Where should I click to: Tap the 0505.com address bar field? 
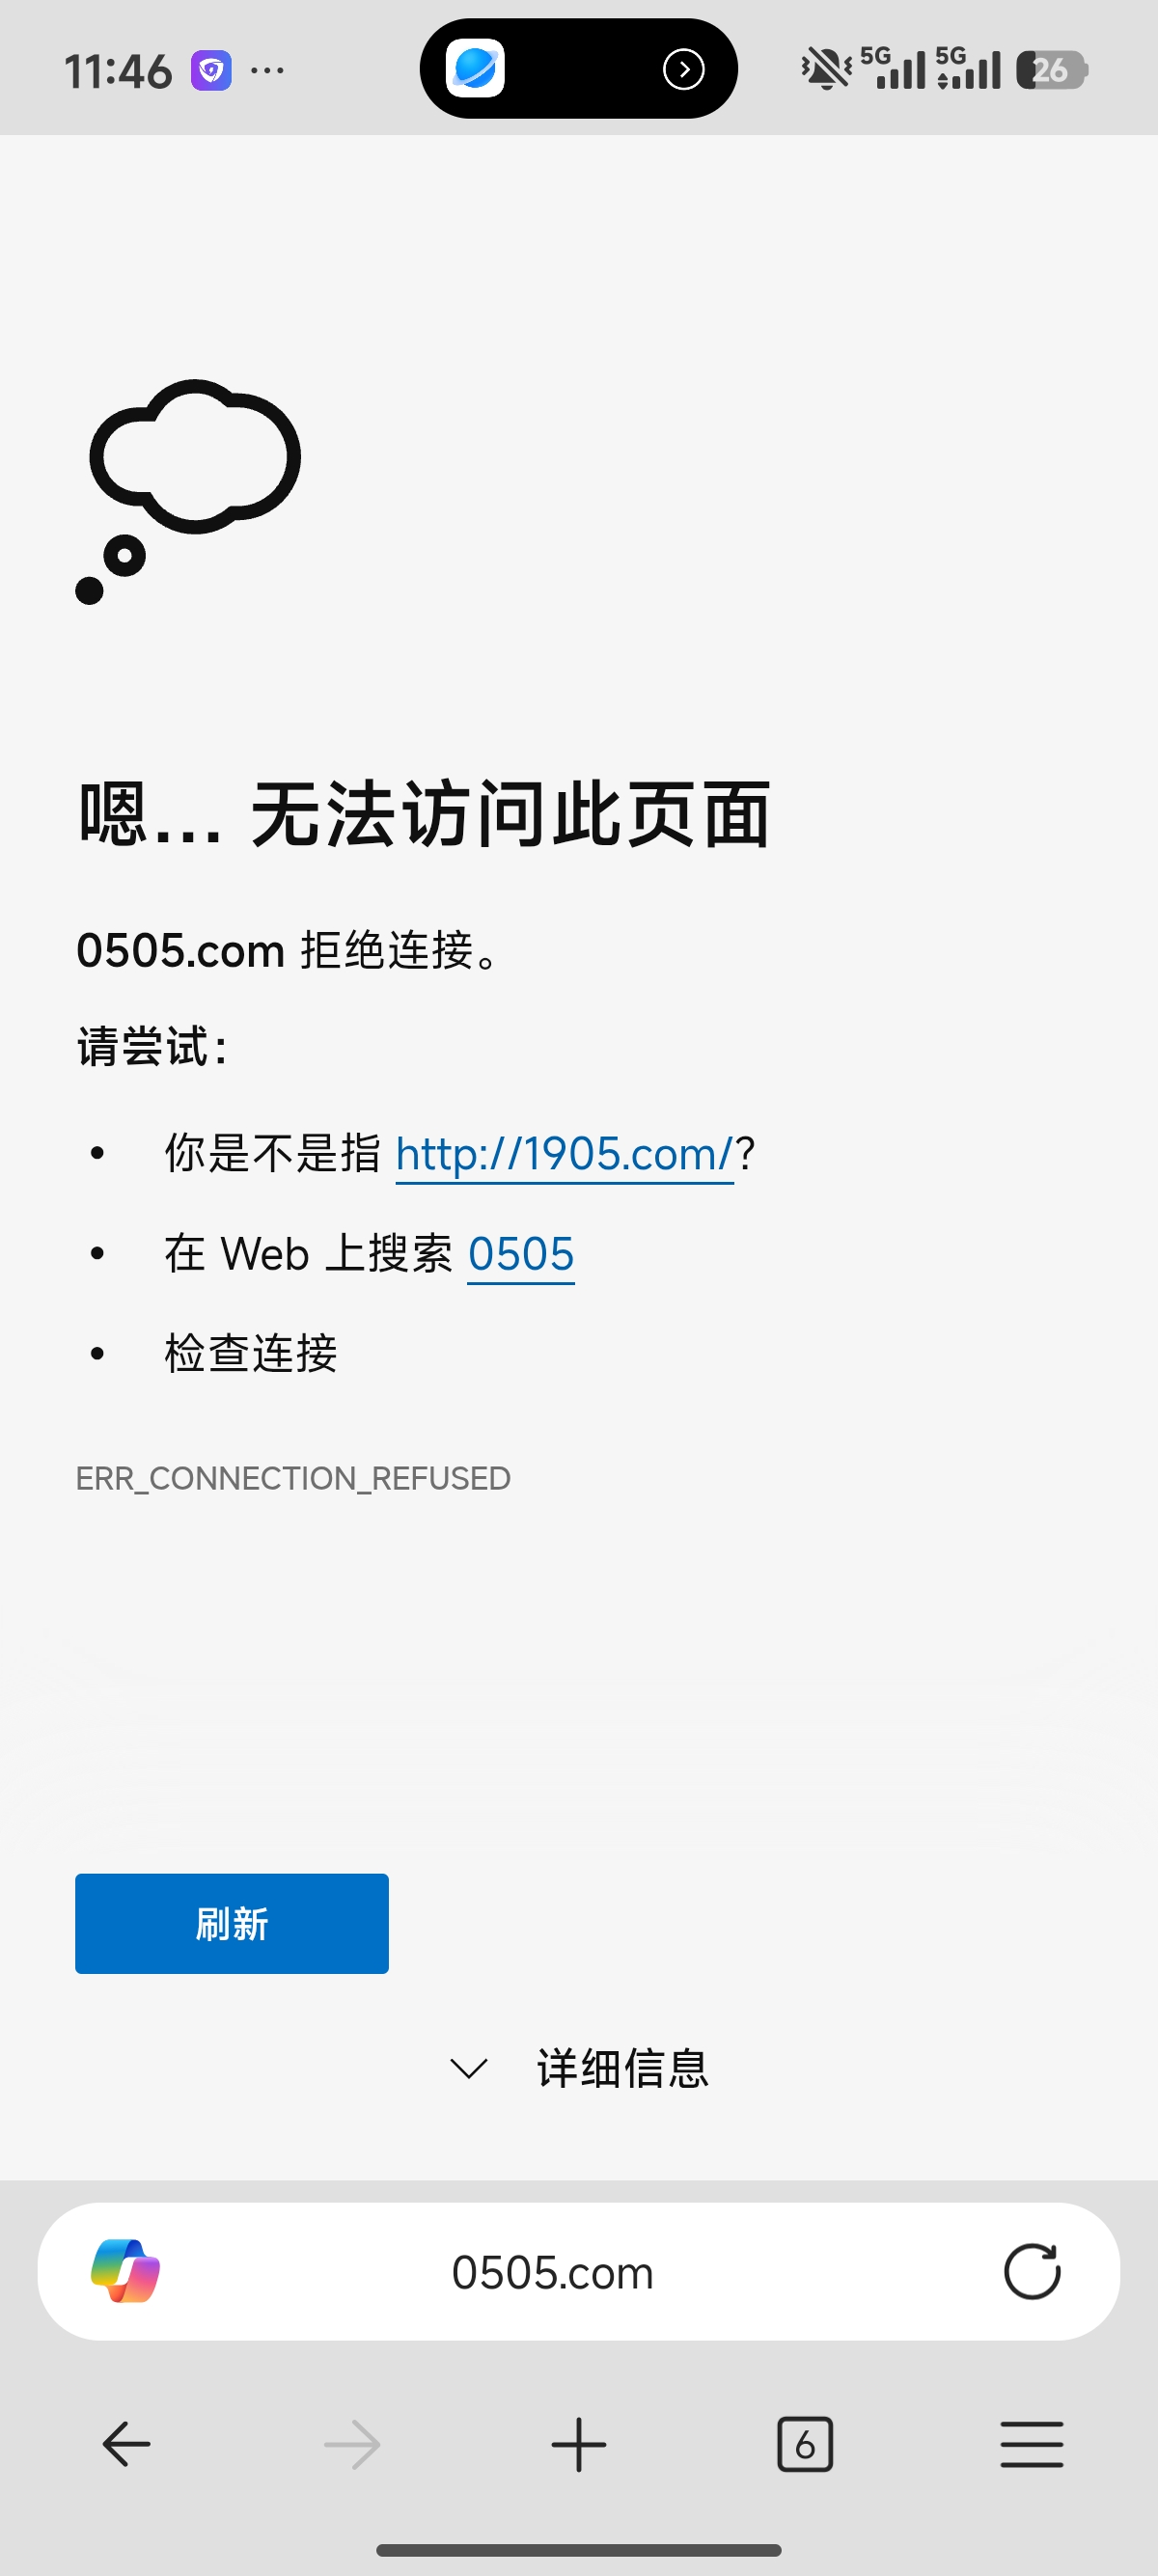pyautogui.click(x=578, y=2271)
